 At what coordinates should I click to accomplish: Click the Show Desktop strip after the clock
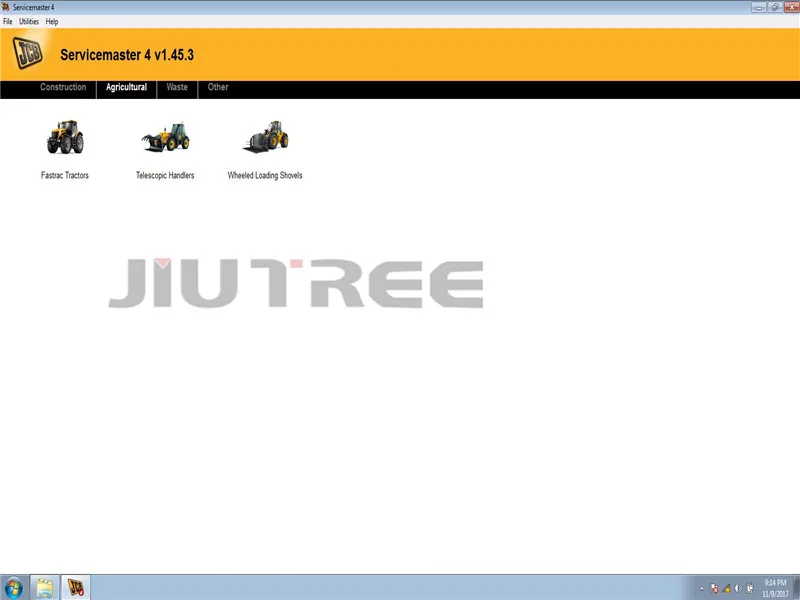[796, 588]
